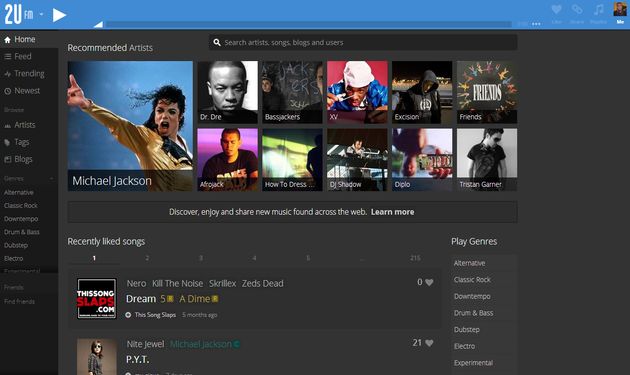Open artist Zeds Dead link

click(x=262, y=283)
